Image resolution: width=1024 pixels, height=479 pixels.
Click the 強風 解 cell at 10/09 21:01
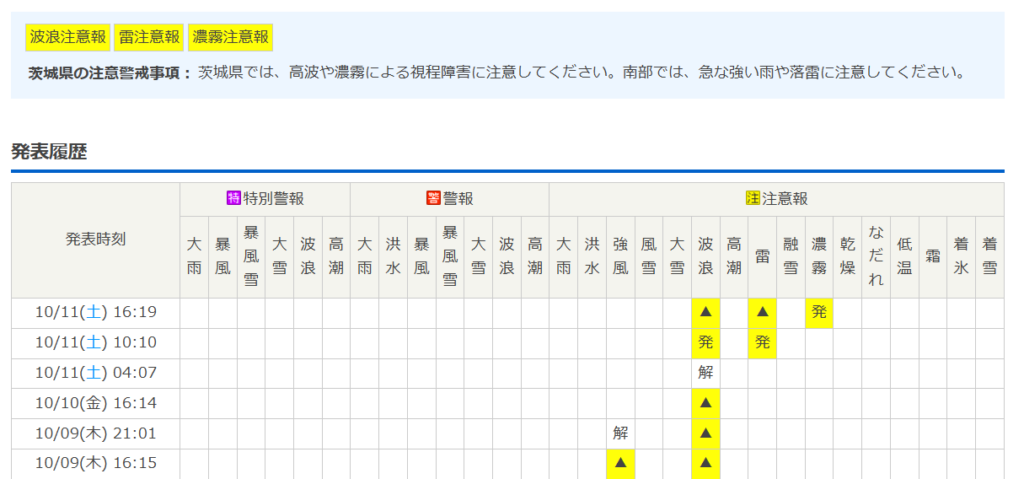pyautogui.click(x=620, y=433)
